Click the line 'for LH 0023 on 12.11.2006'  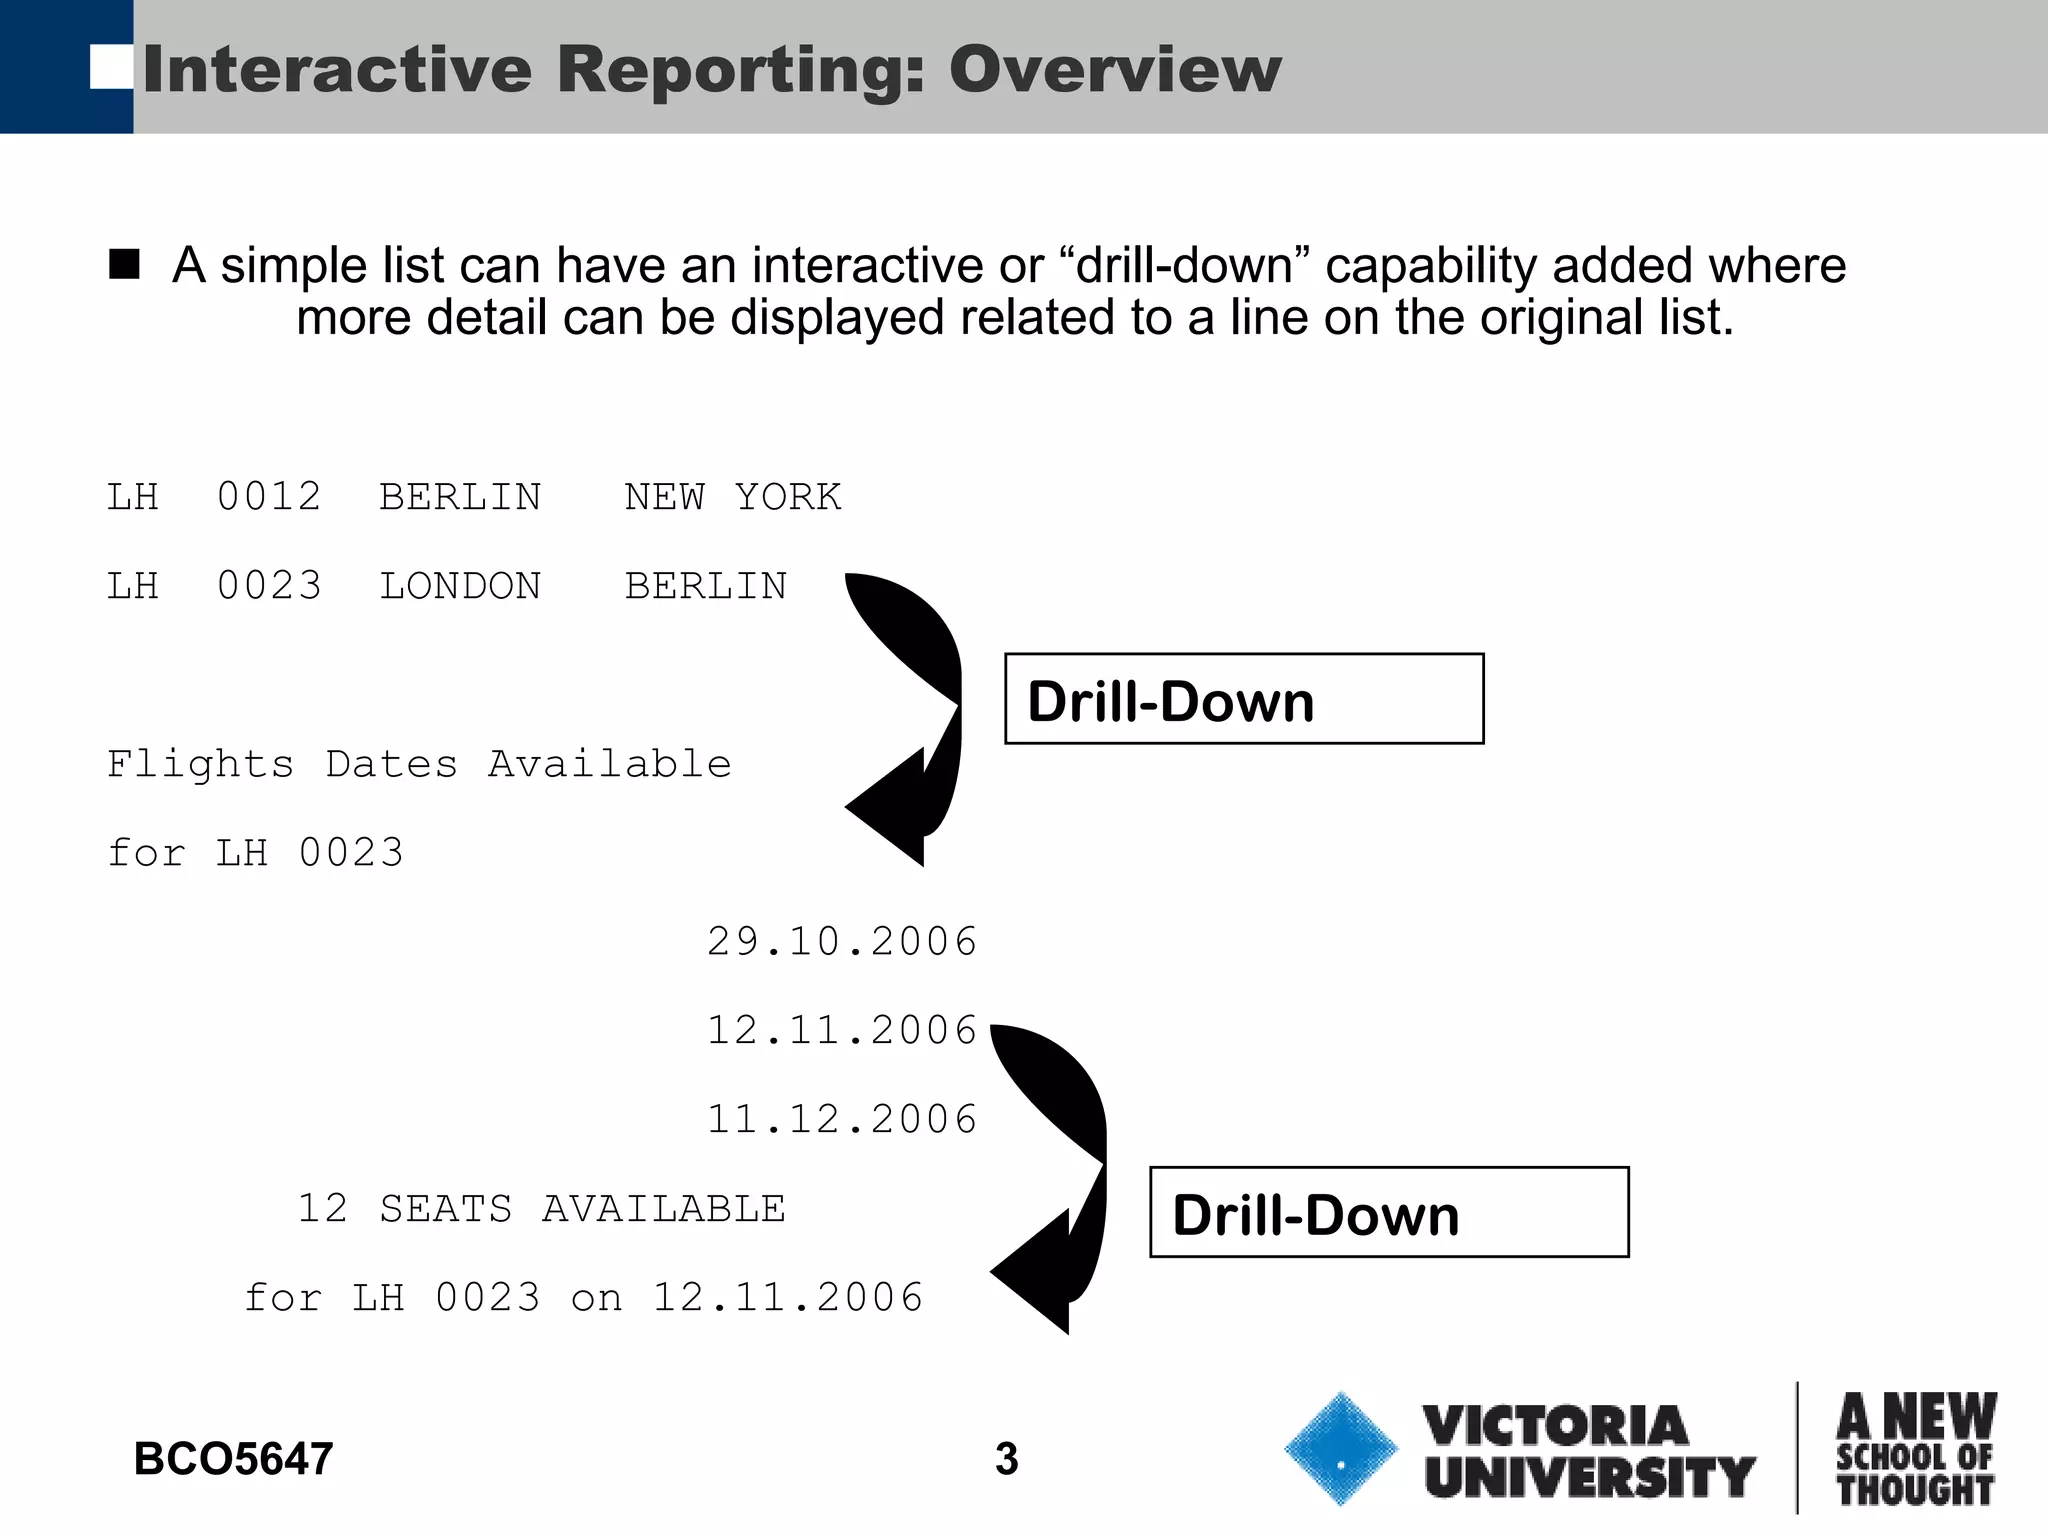pyautogui.click(x=584, y=1298)
